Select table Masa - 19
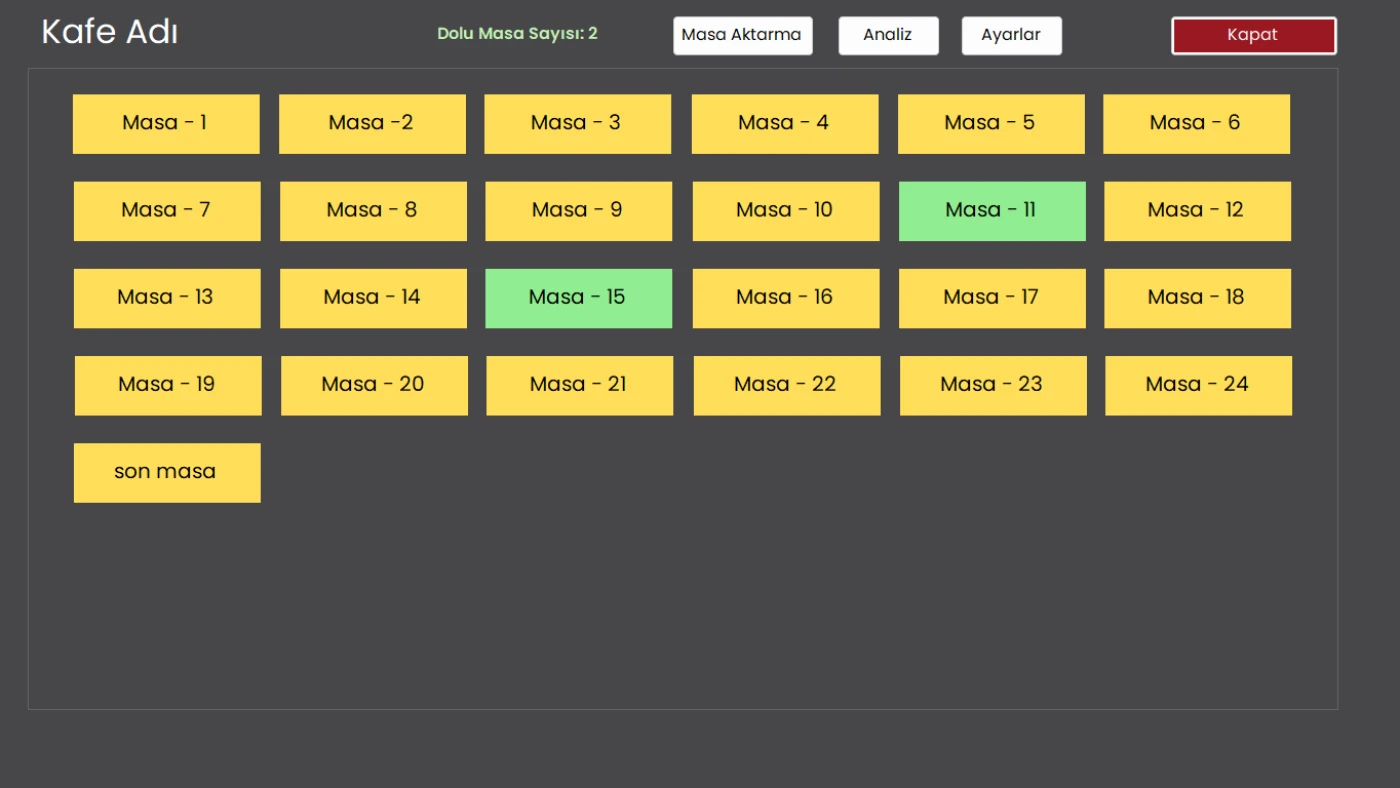Screen dimensions: 1400x788 point(168,385)
